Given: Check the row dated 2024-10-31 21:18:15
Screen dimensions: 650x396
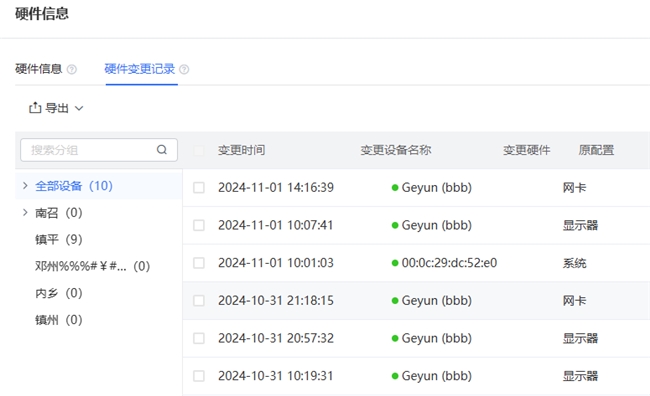Looking at the screenshot, I should 199,301.
